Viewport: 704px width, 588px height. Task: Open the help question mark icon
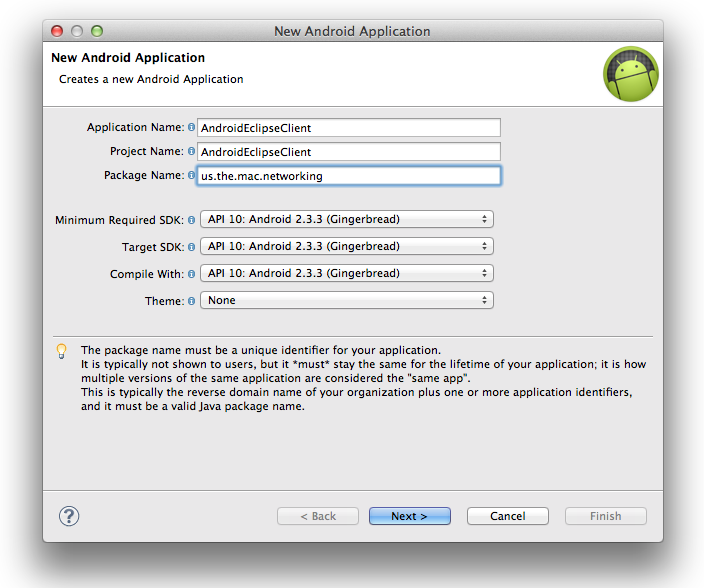pos(69,516)
